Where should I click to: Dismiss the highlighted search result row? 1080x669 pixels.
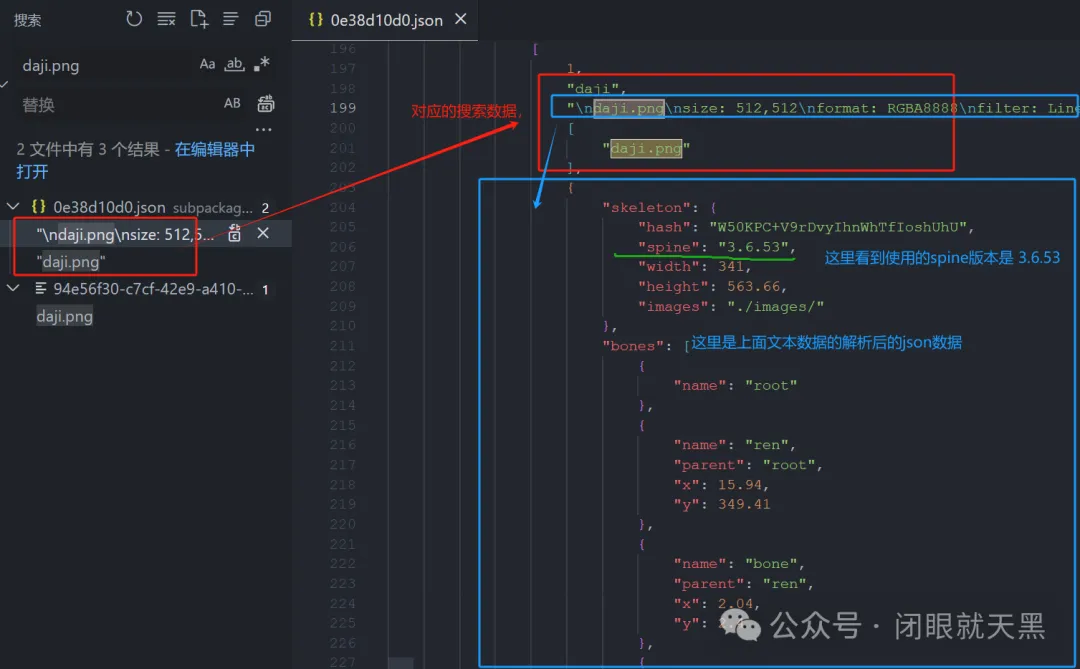pos(263,234)
